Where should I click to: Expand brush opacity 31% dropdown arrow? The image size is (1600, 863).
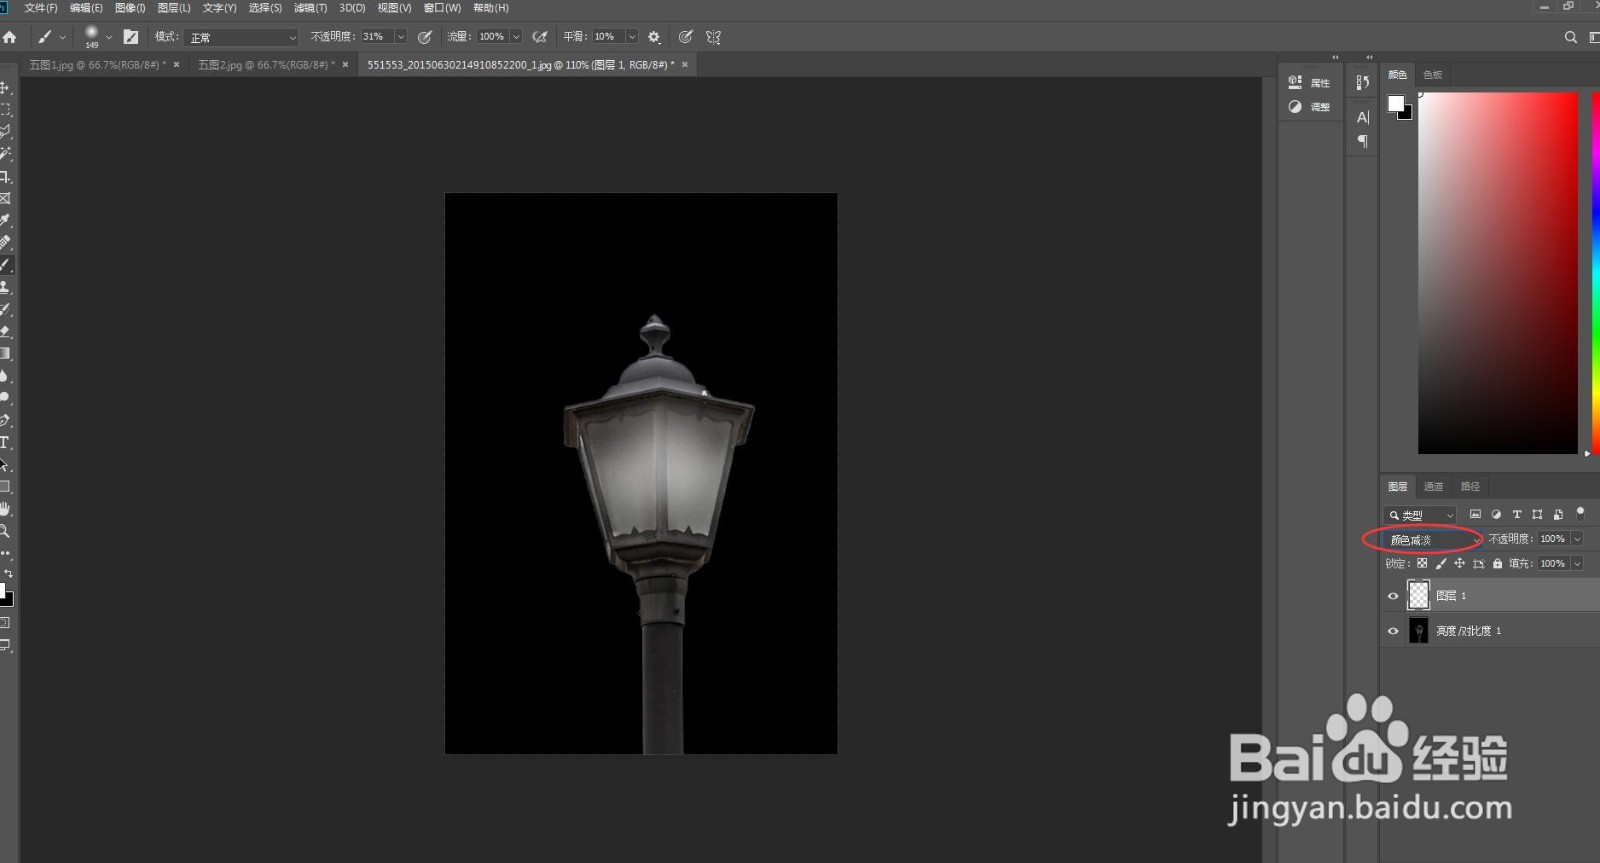pos(401,37)
